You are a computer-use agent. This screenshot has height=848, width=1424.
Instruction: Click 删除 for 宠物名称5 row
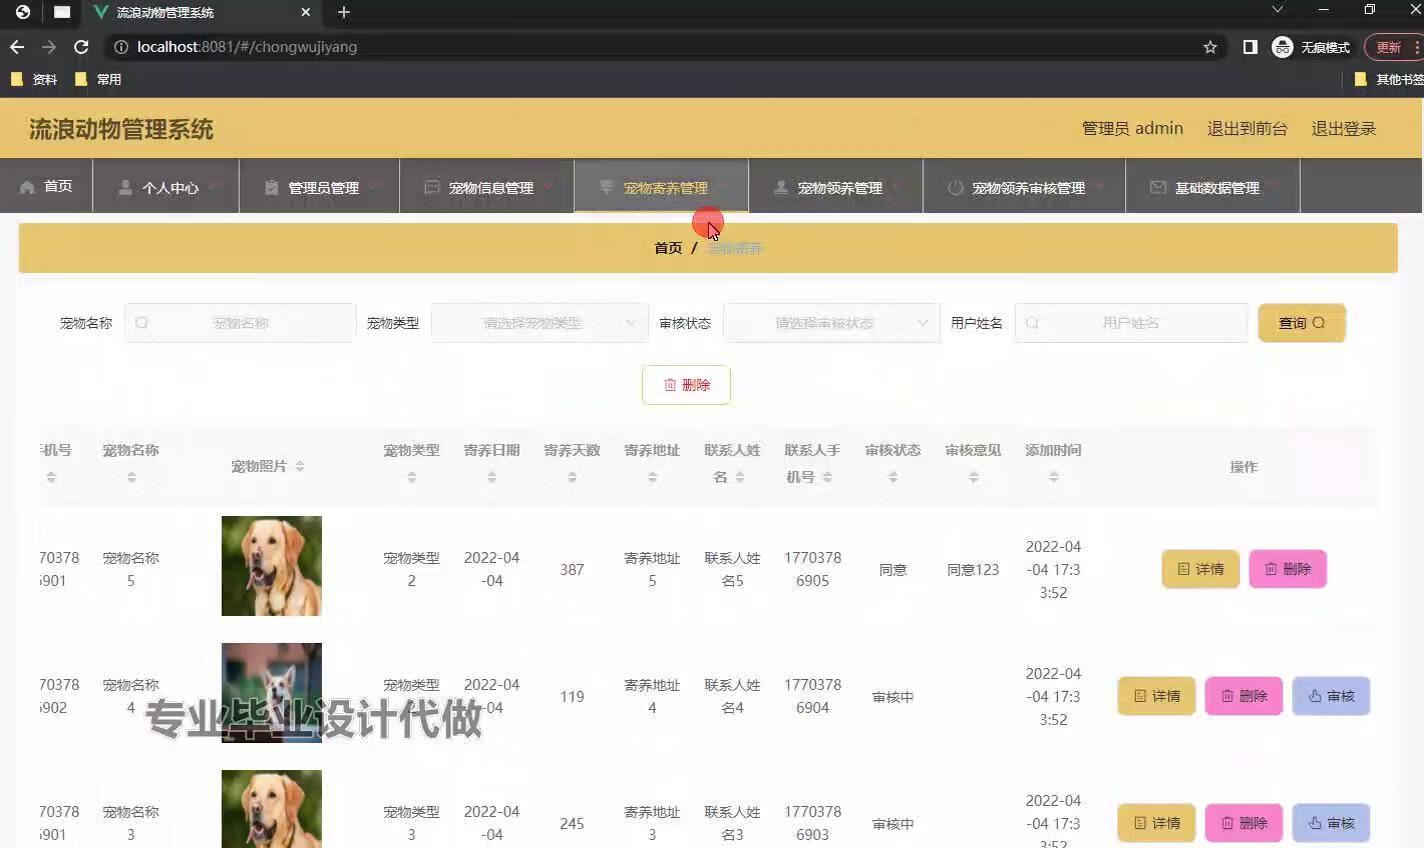(x=1288, y=569)
